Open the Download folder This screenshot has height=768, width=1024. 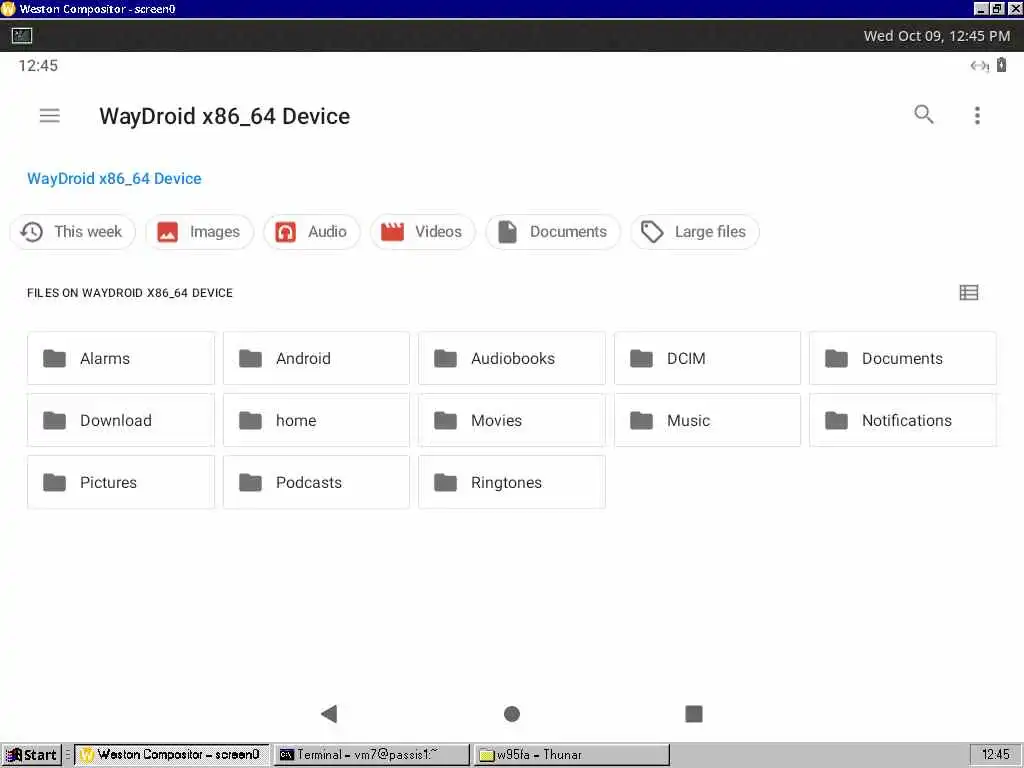click(x=121, y=420)
